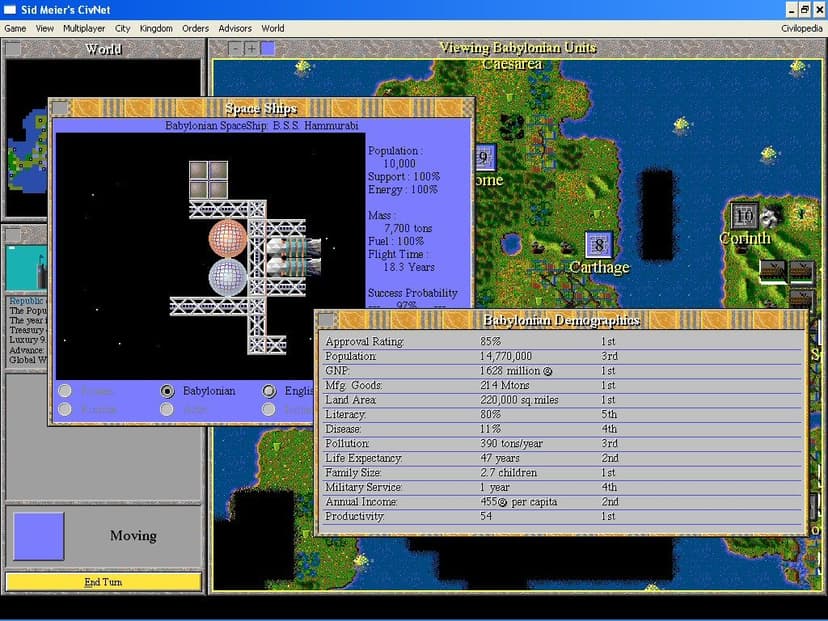This screenshot has height=621, width=828.
Task: Click the palace thumbnail in status panel
Action: (x=26, y=268)
